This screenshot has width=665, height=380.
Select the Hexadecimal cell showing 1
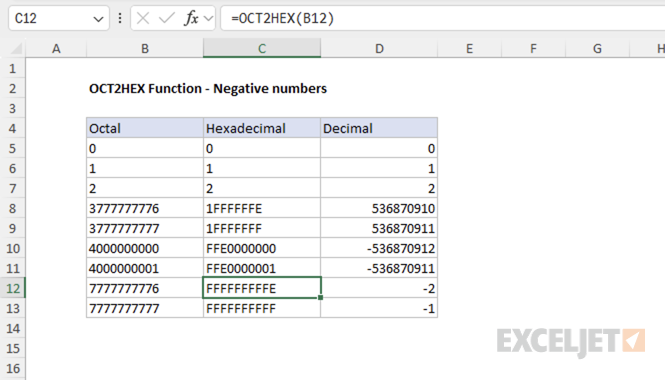tap(262, 168)
